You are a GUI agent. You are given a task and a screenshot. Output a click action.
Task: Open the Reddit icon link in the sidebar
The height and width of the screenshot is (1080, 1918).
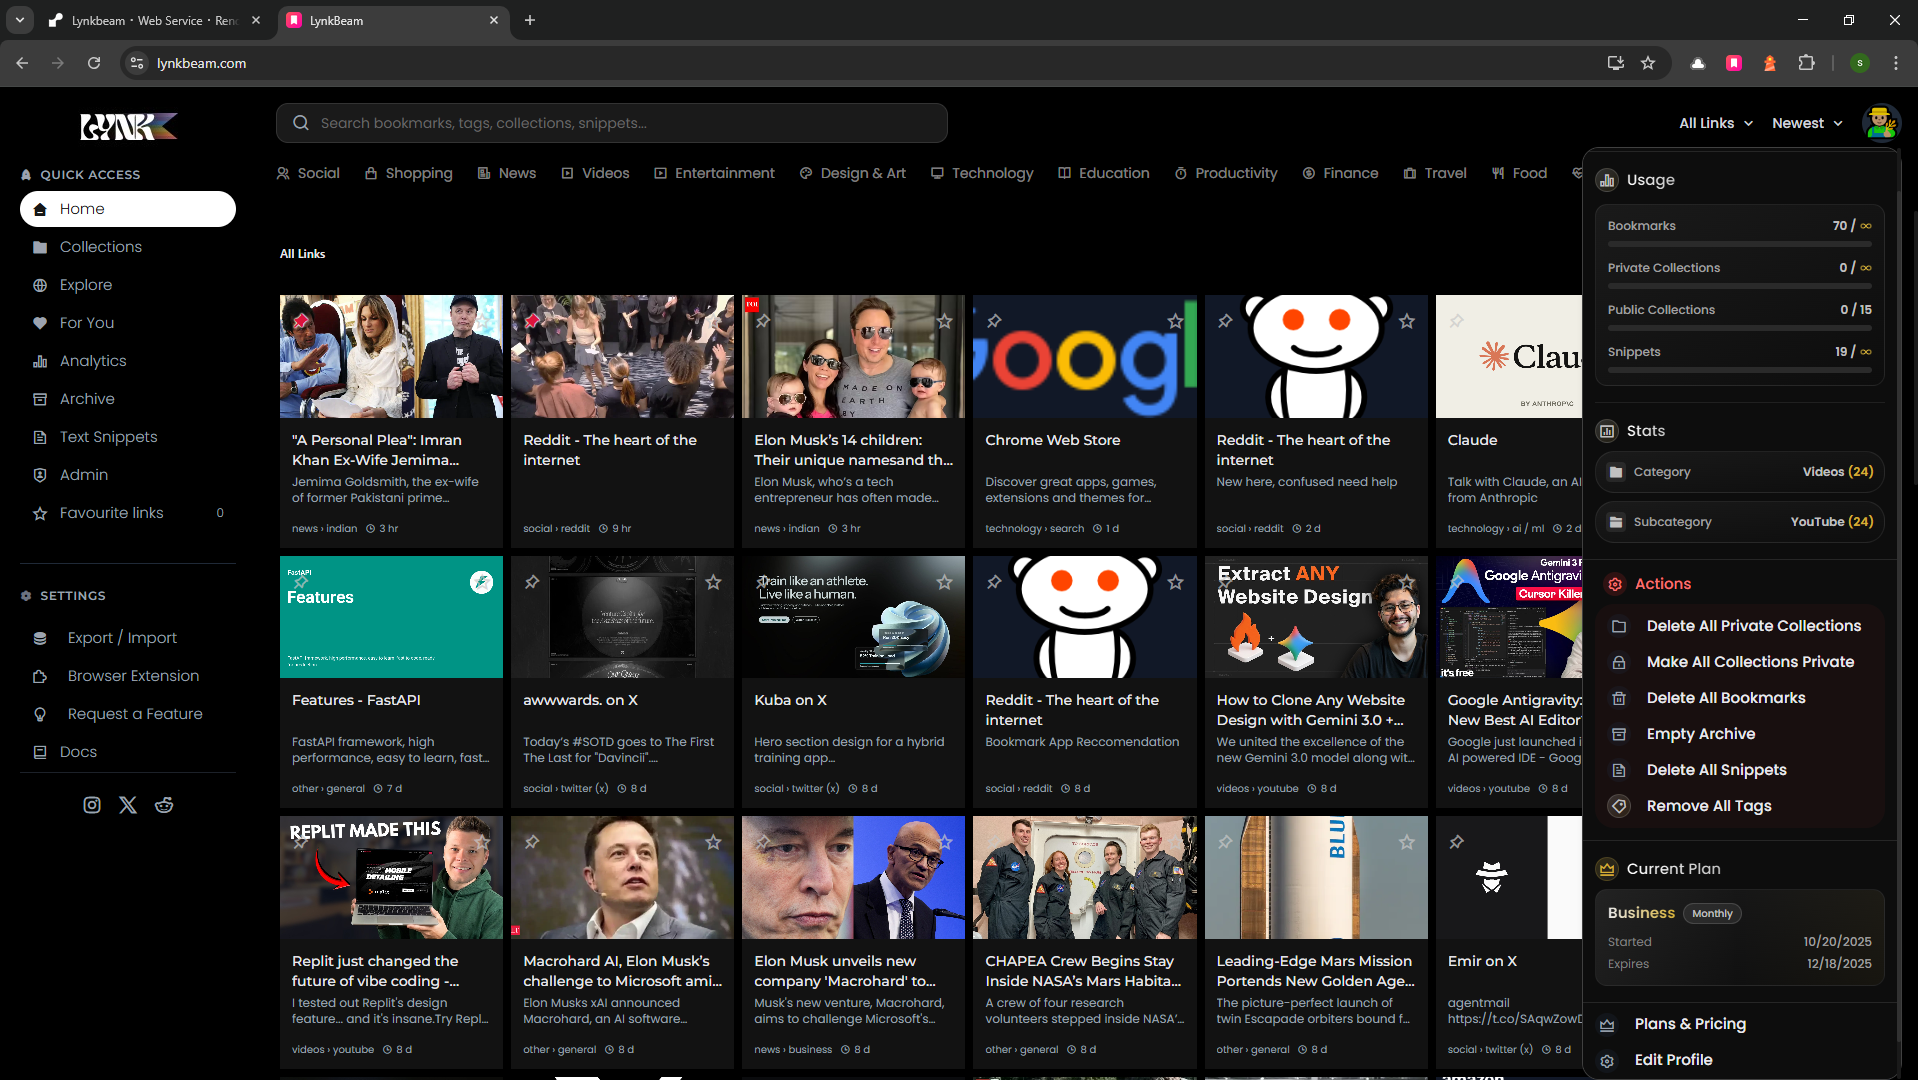click(x=164, y=805)
